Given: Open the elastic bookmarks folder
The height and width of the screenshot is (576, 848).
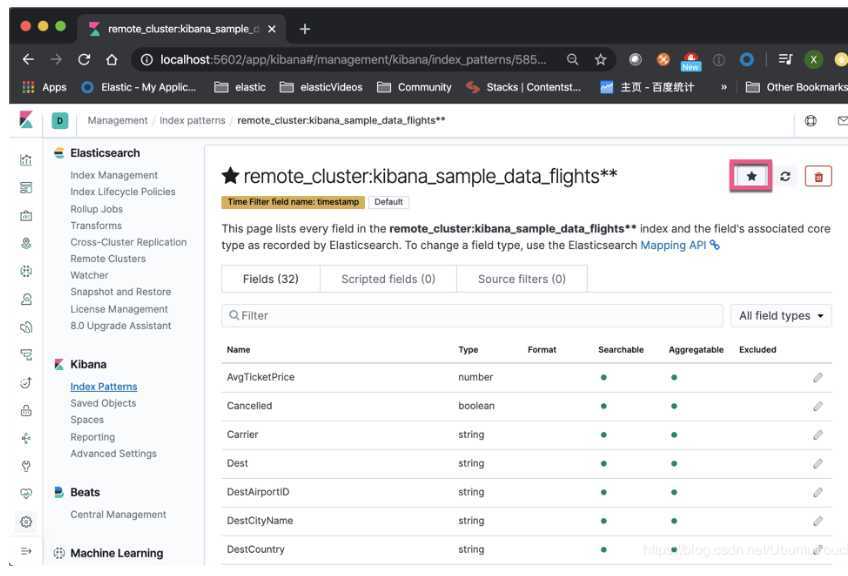Looking at the screenshot, I should click(240, 87).
